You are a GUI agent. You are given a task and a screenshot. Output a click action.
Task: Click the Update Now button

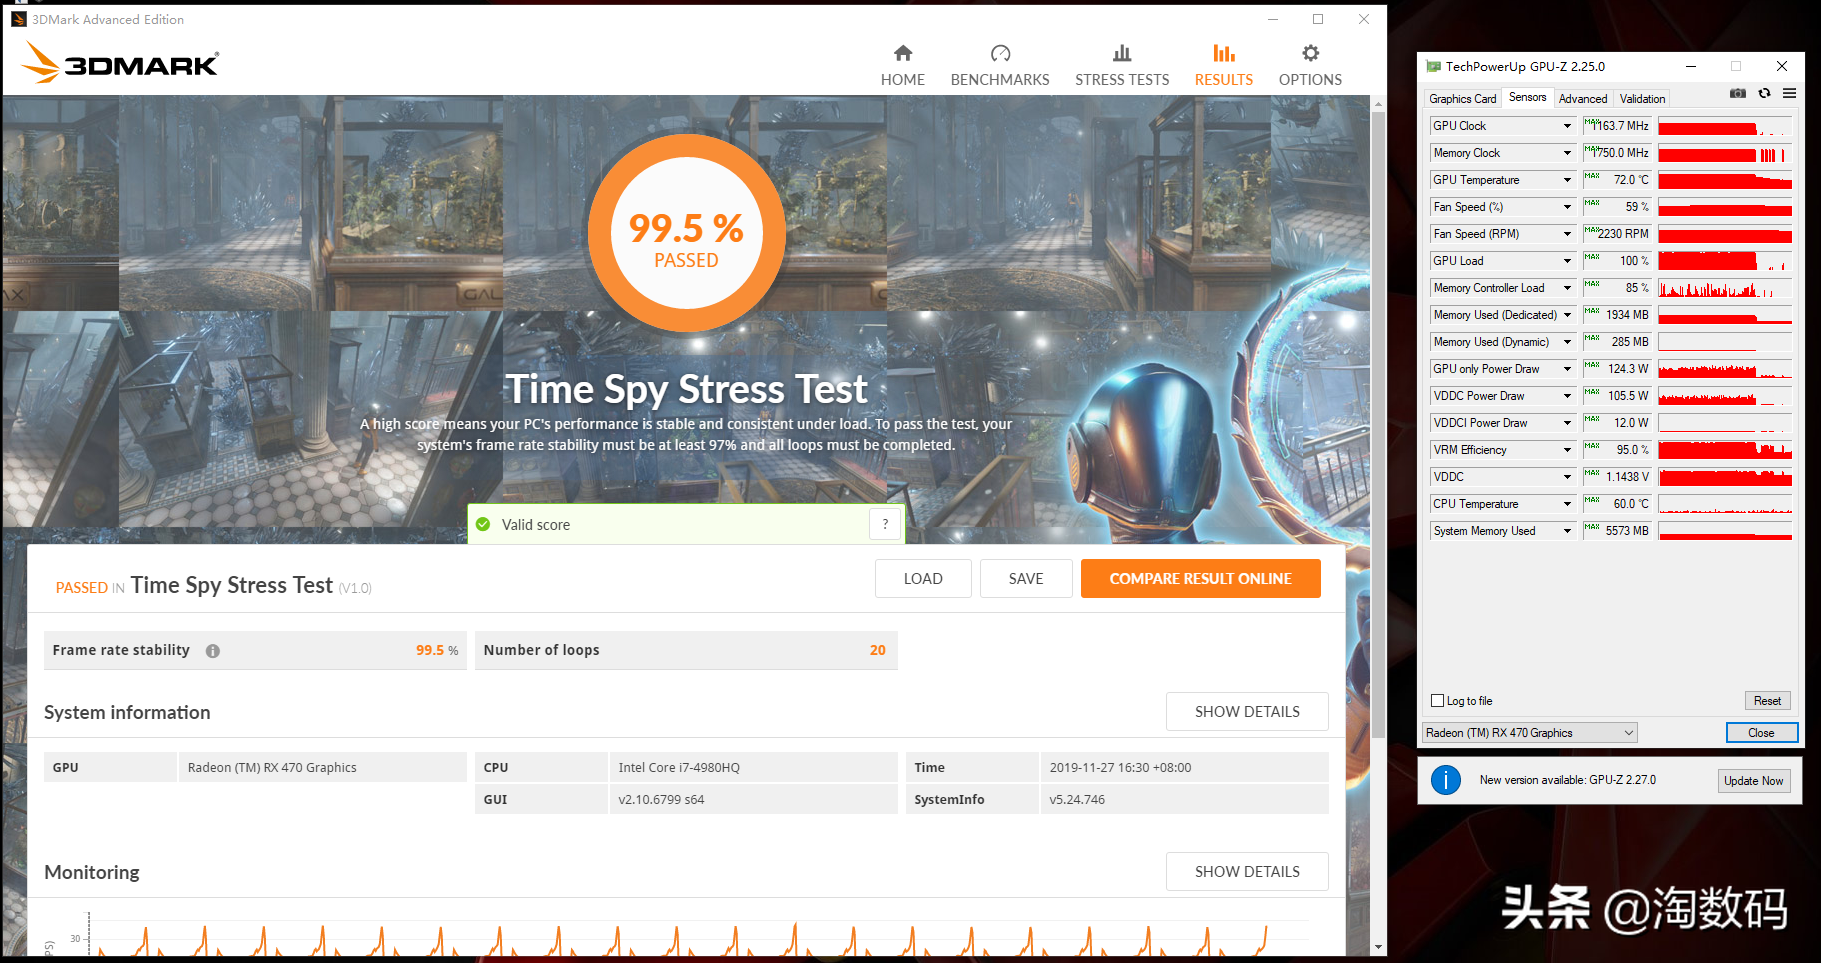[x=1753, y=781]
